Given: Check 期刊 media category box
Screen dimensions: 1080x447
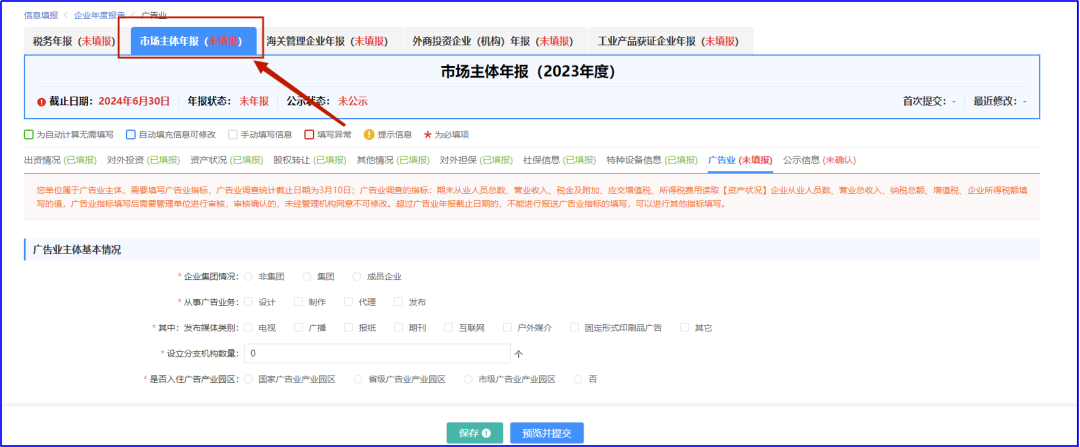Looking at the screenshot, I should point(398,328).
